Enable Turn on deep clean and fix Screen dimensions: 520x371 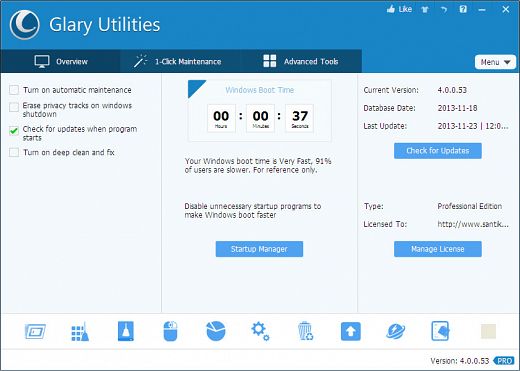[14, 152]
